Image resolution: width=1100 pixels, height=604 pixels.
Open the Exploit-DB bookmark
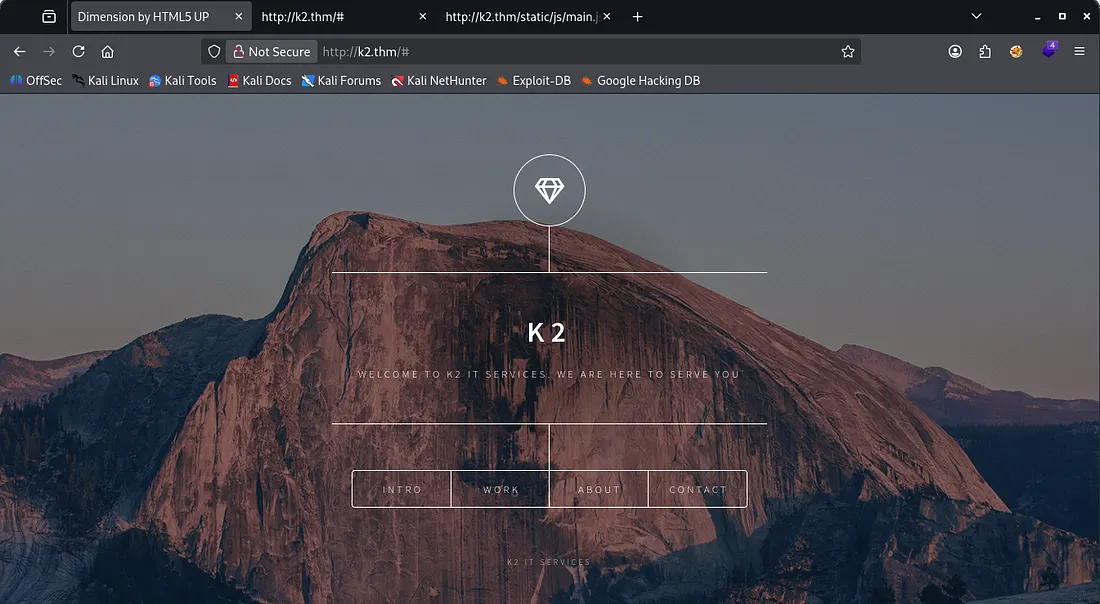tap(534, 81)
